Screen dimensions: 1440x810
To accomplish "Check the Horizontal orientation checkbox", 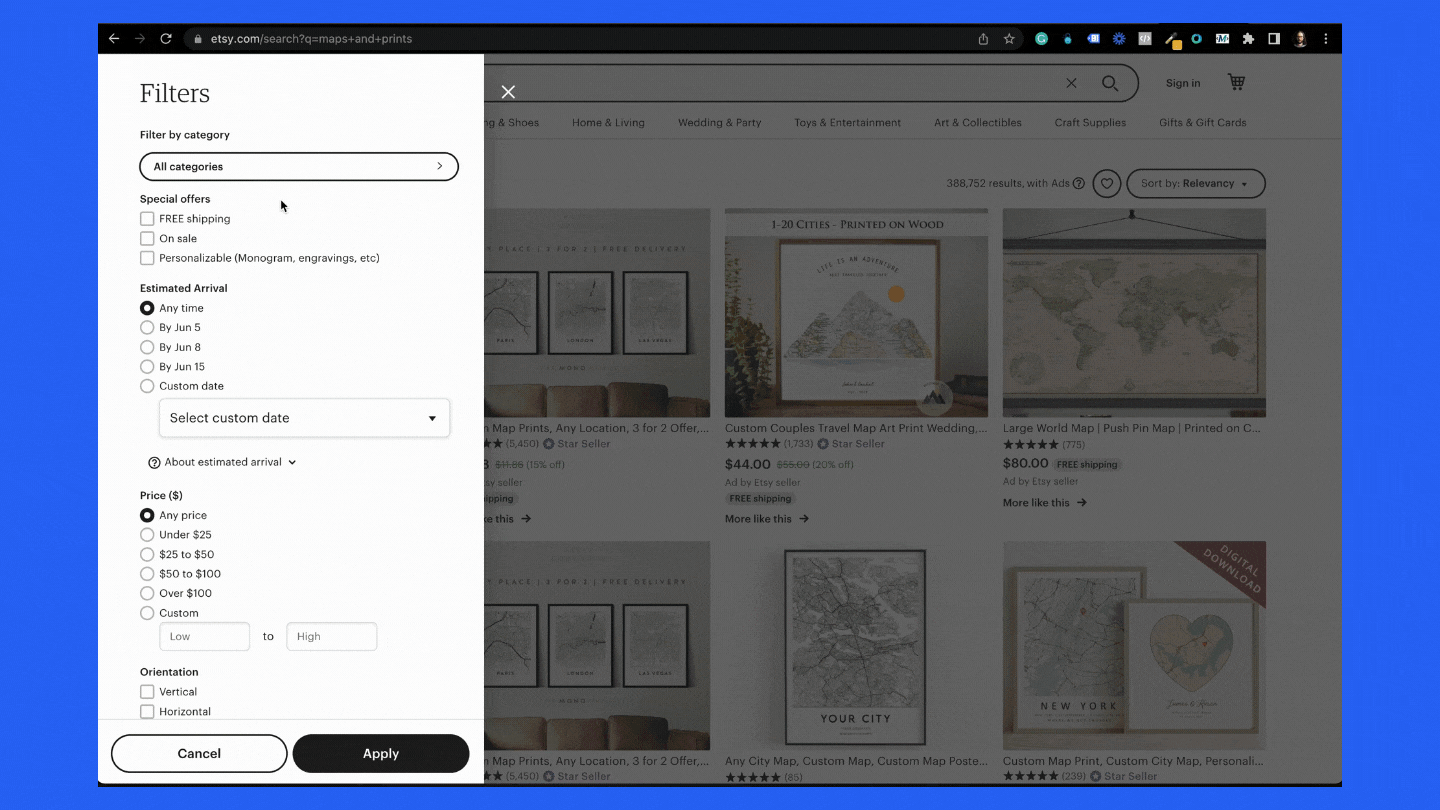I will [x=147, y=712].
